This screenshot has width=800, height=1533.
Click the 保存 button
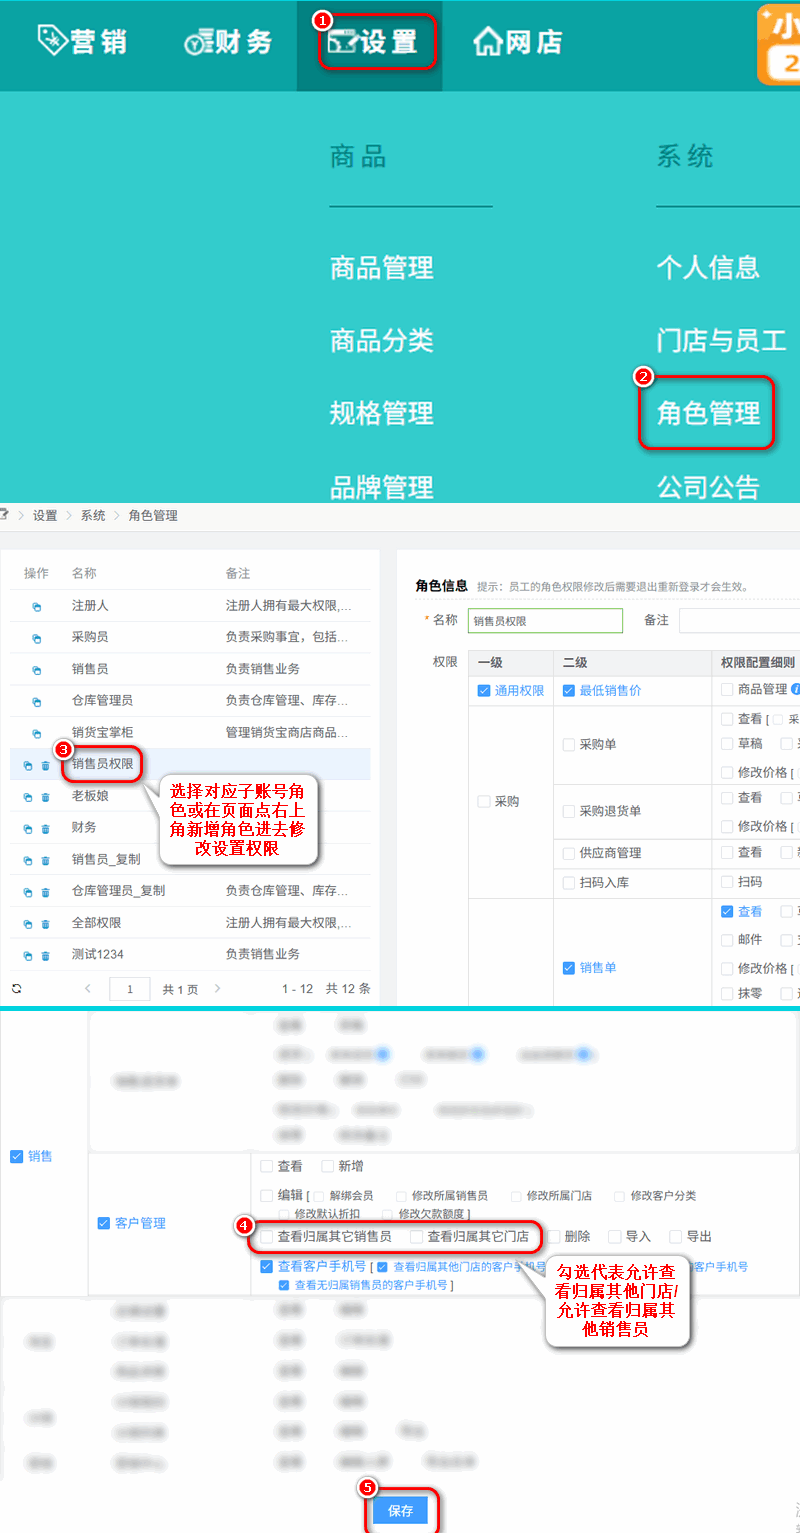coord(400,1511)
